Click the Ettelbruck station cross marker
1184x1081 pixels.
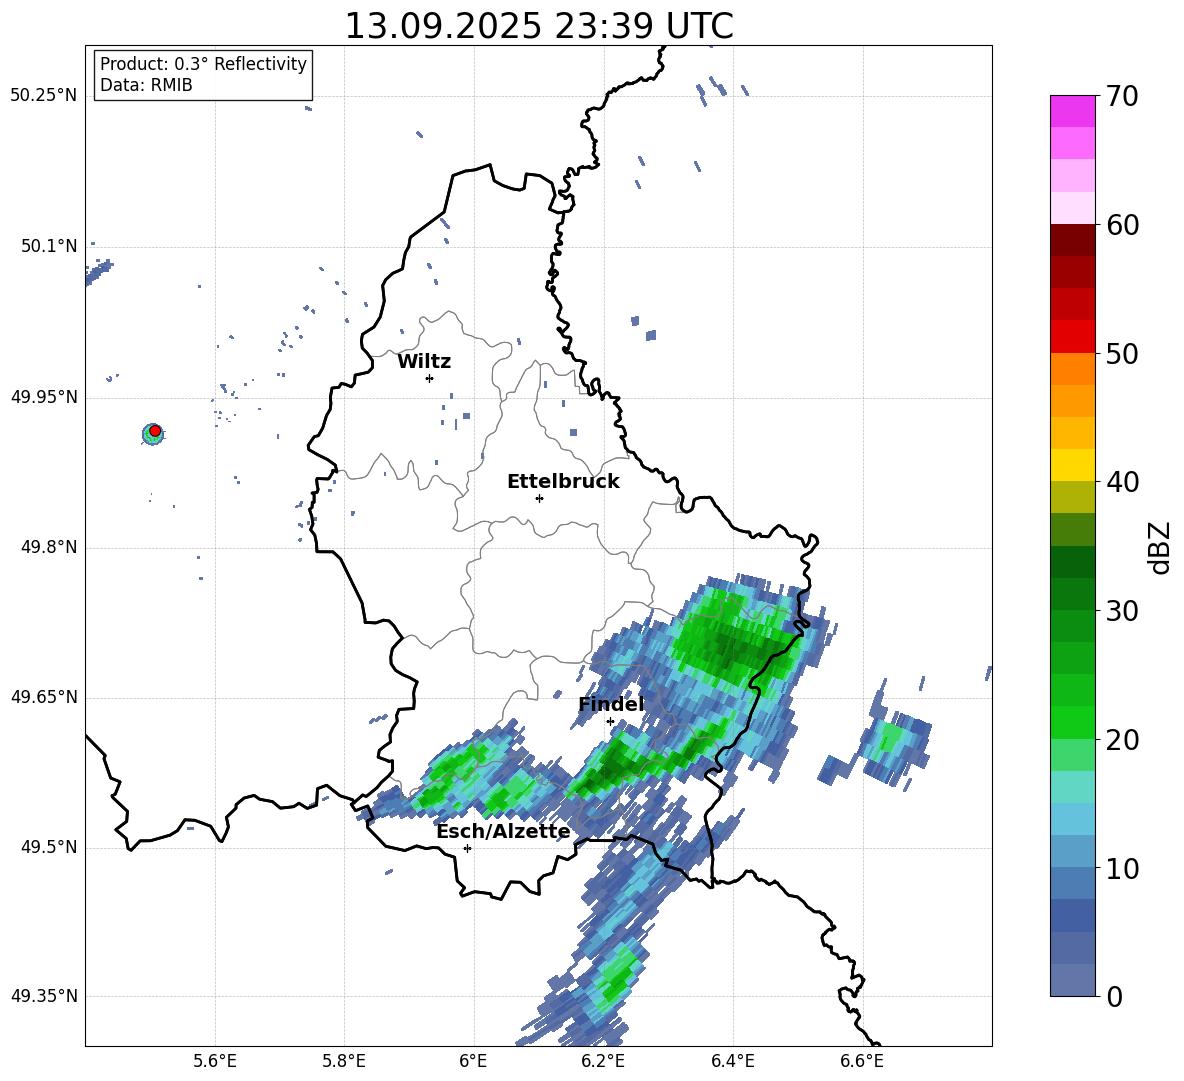point(539,498)
